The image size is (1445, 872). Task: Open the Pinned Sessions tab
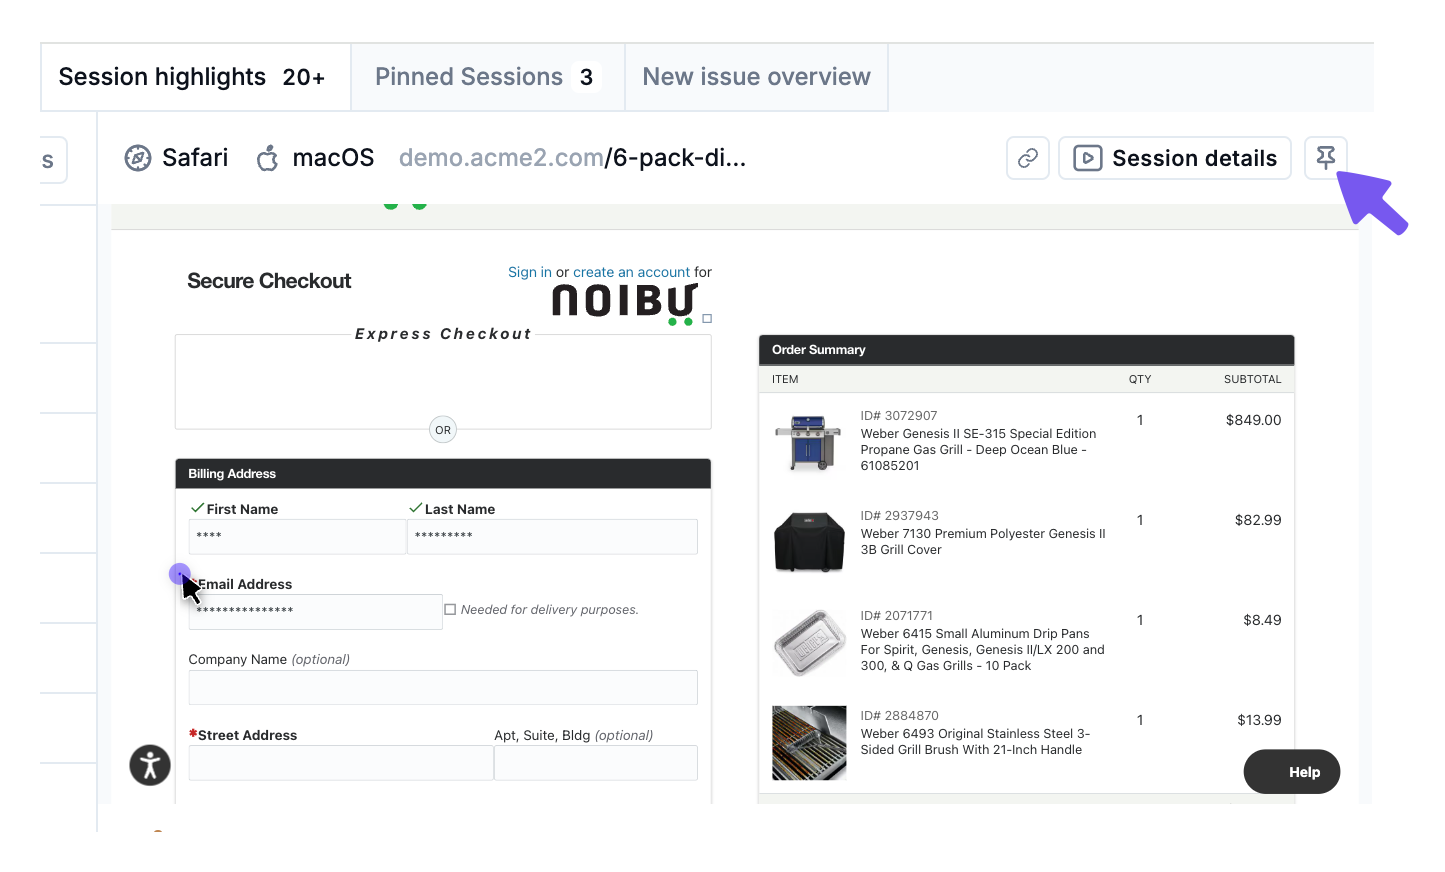click(488, 77)
